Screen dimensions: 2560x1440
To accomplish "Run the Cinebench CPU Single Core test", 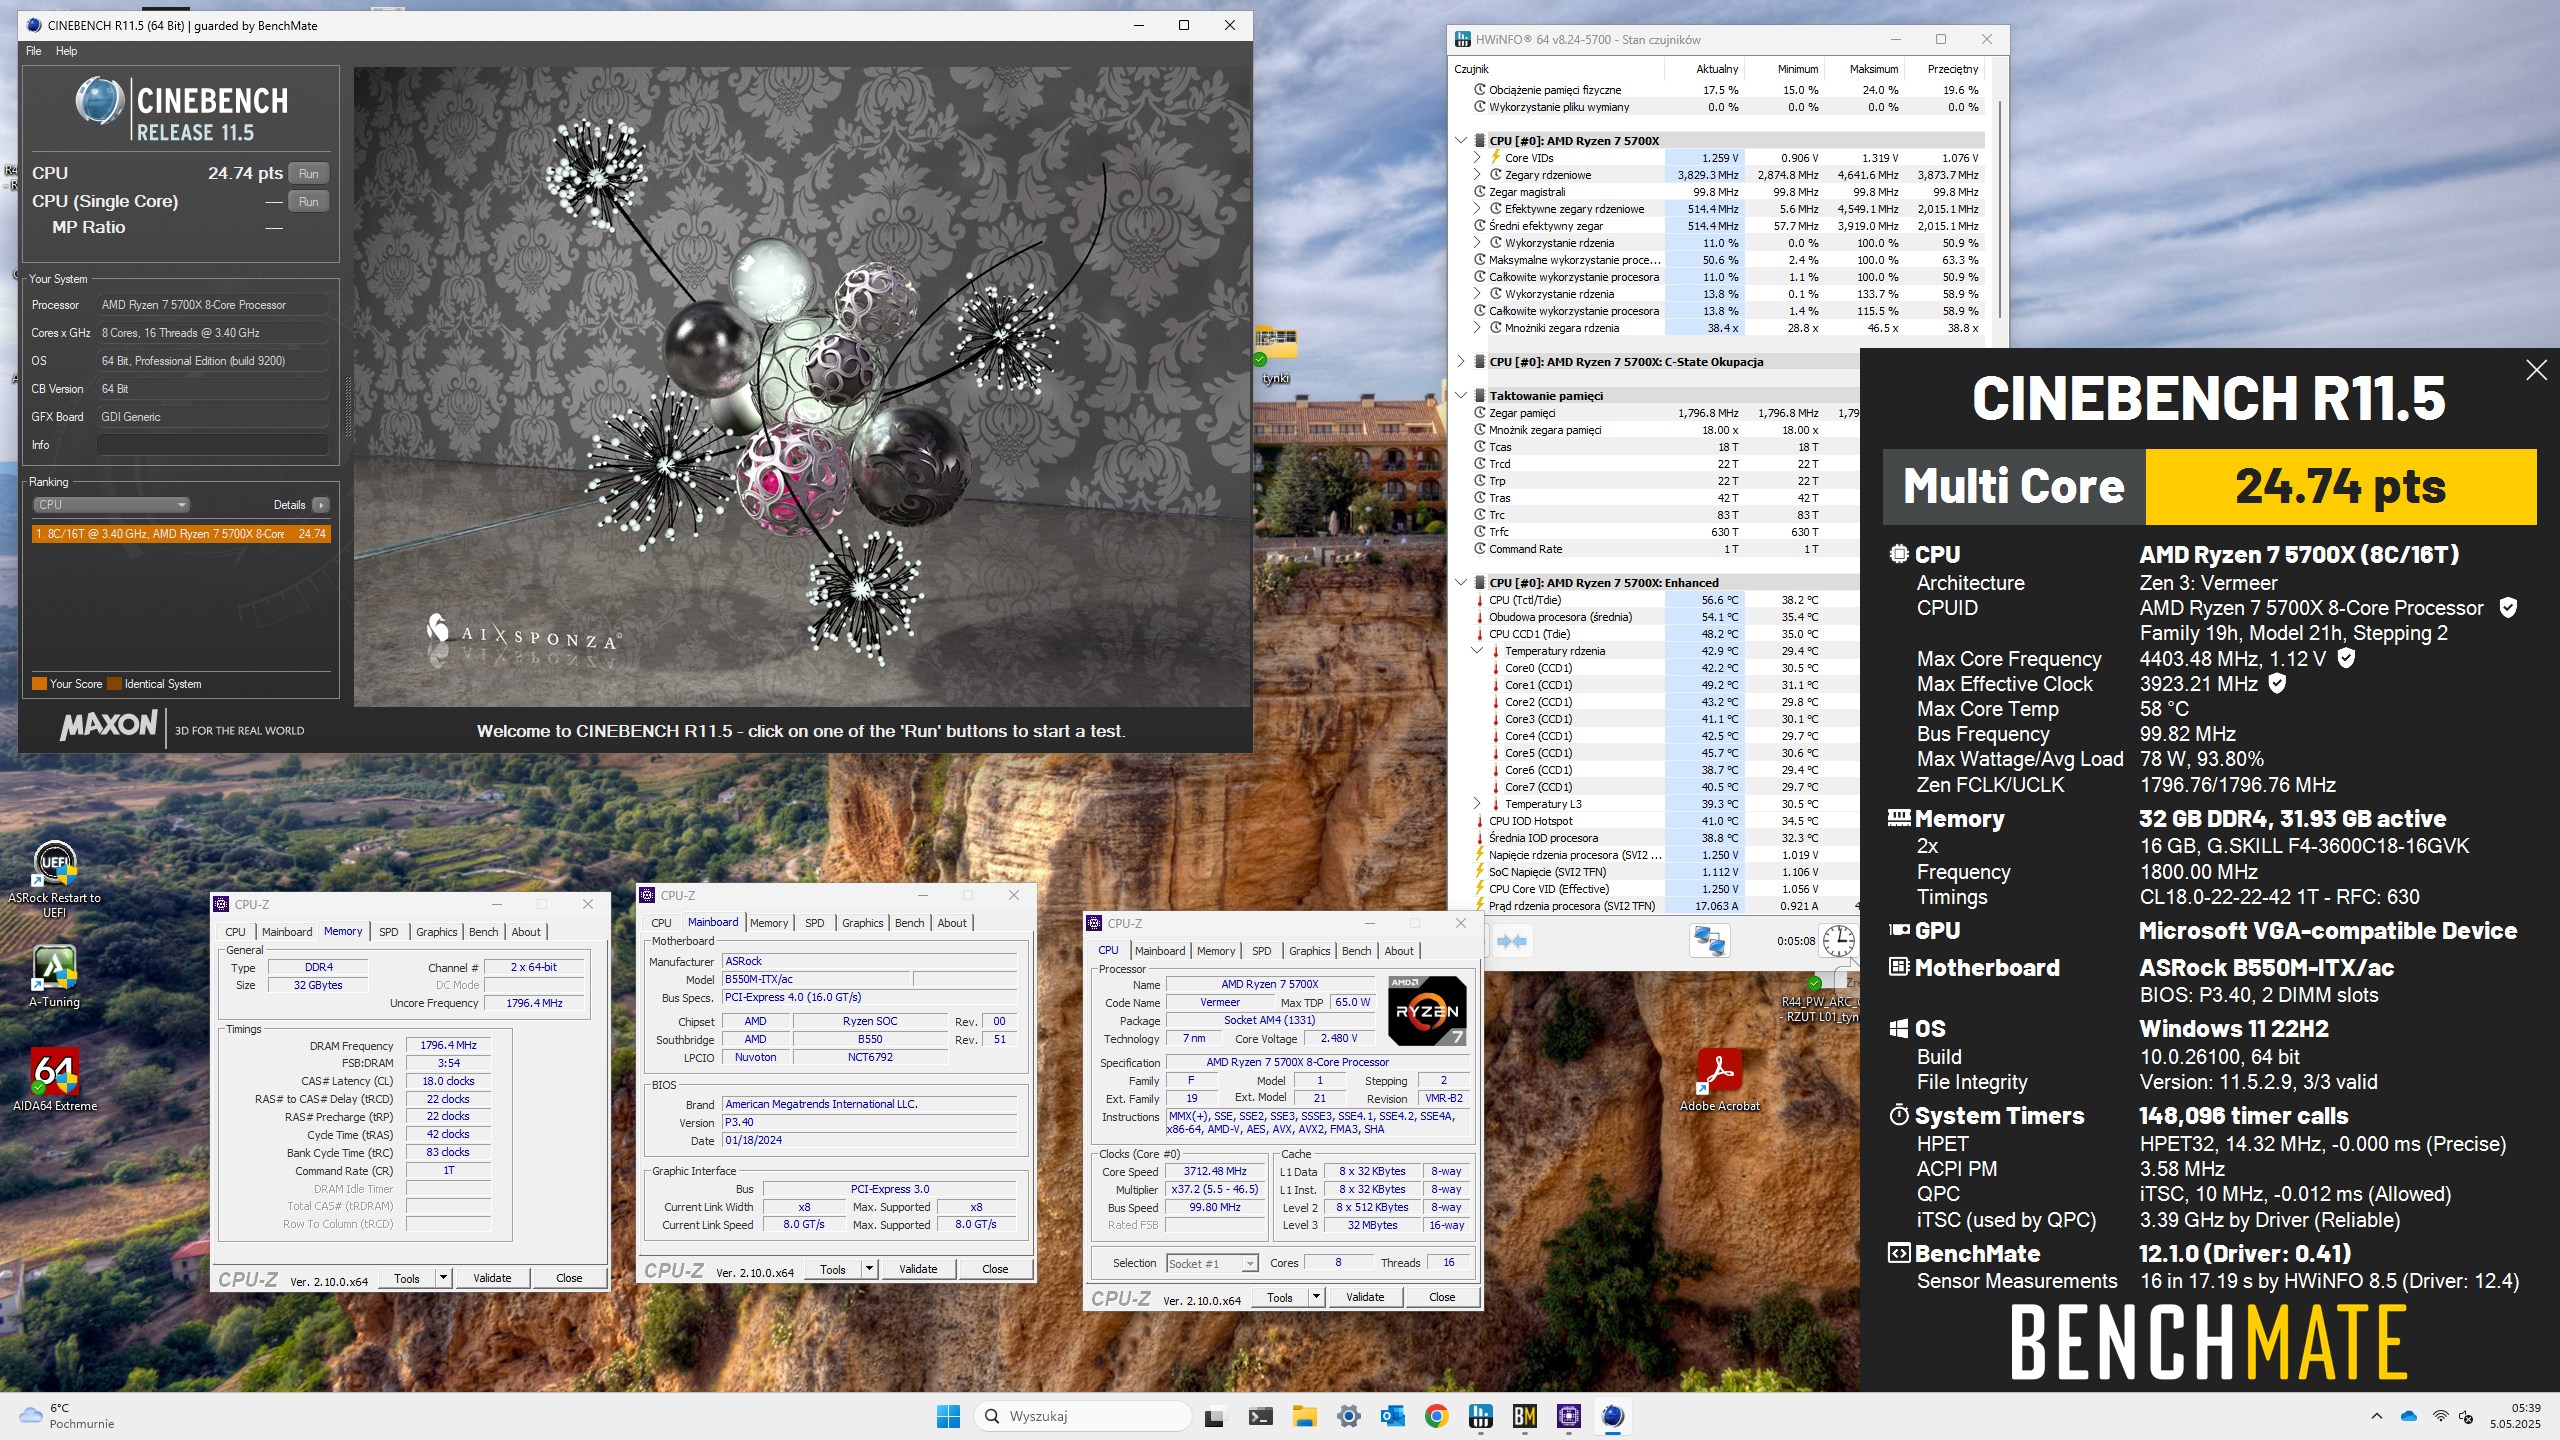I will click(x=309, y=202).
